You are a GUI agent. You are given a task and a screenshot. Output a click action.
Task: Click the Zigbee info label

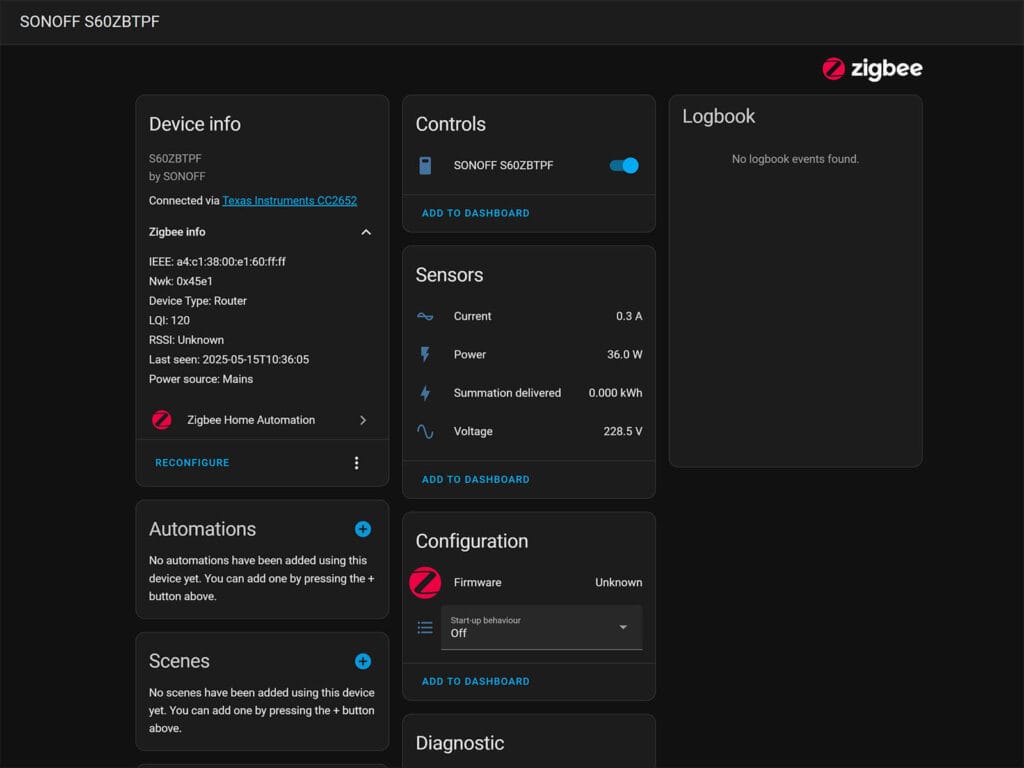point(177,232)
